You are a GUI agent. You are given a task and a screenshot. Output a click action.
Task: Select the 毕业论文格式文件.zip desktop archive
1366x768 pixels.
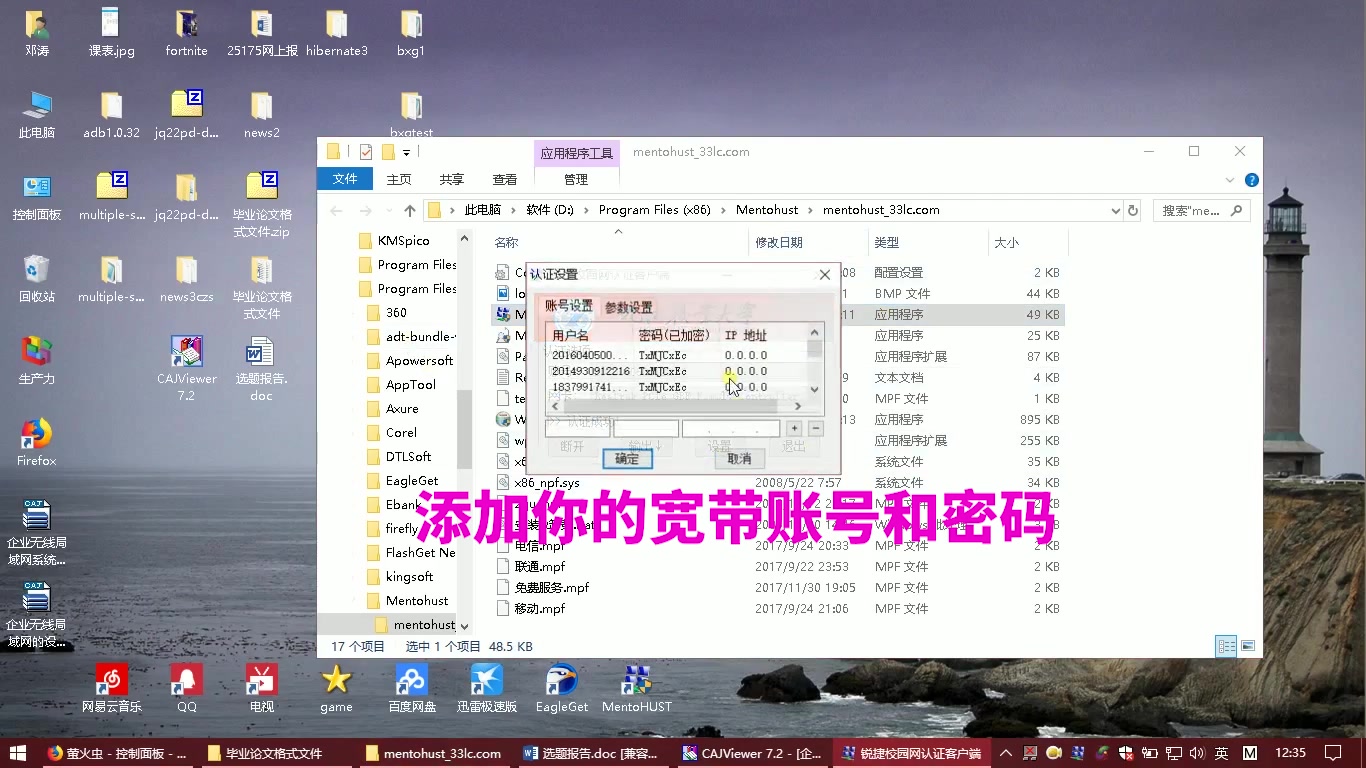coord(261,204)
